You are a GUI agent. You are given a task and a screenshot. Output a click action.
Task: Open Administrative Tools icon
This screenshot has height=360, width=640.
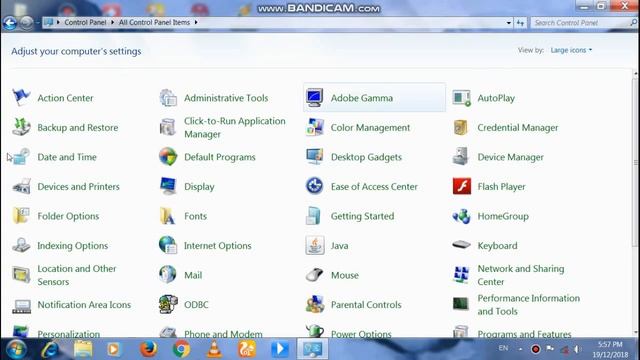click(168, 98)
